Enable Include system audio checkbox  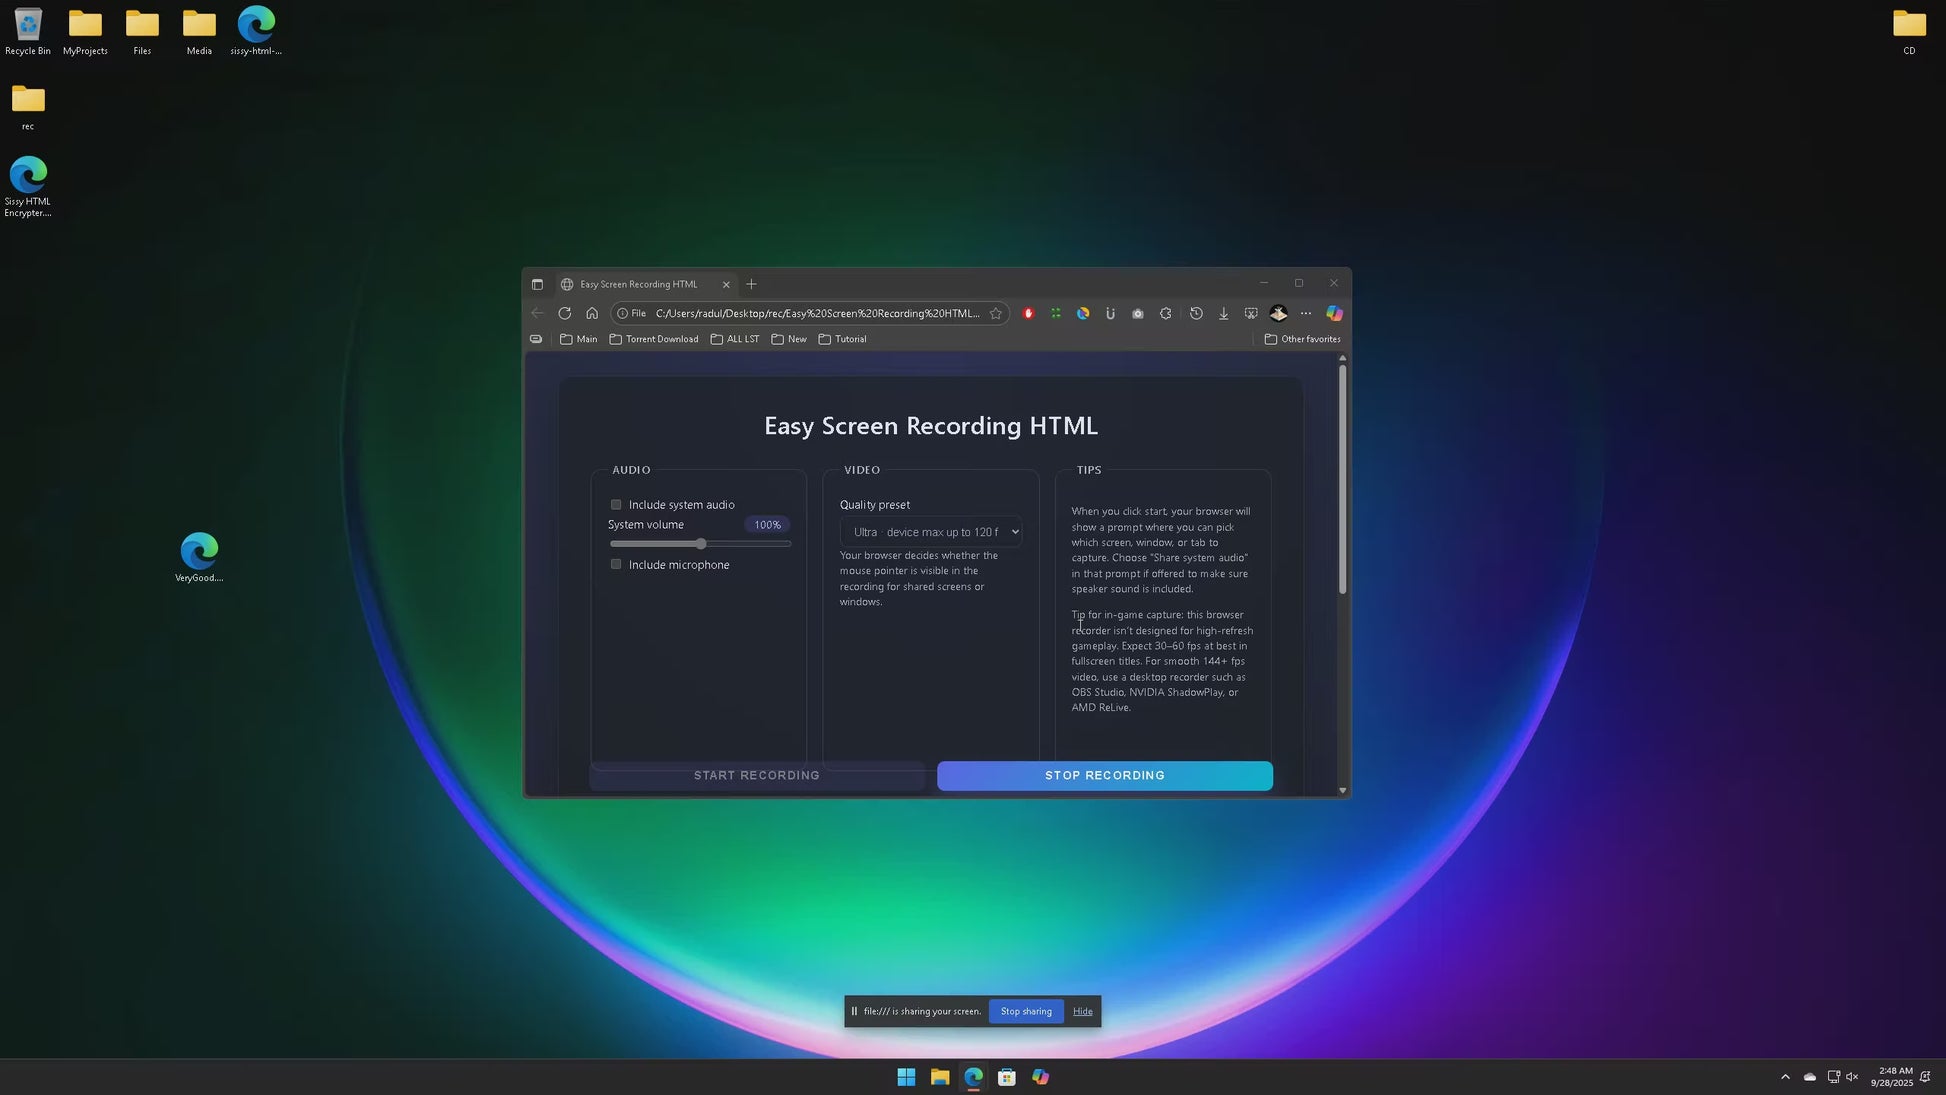click(616, 505)
